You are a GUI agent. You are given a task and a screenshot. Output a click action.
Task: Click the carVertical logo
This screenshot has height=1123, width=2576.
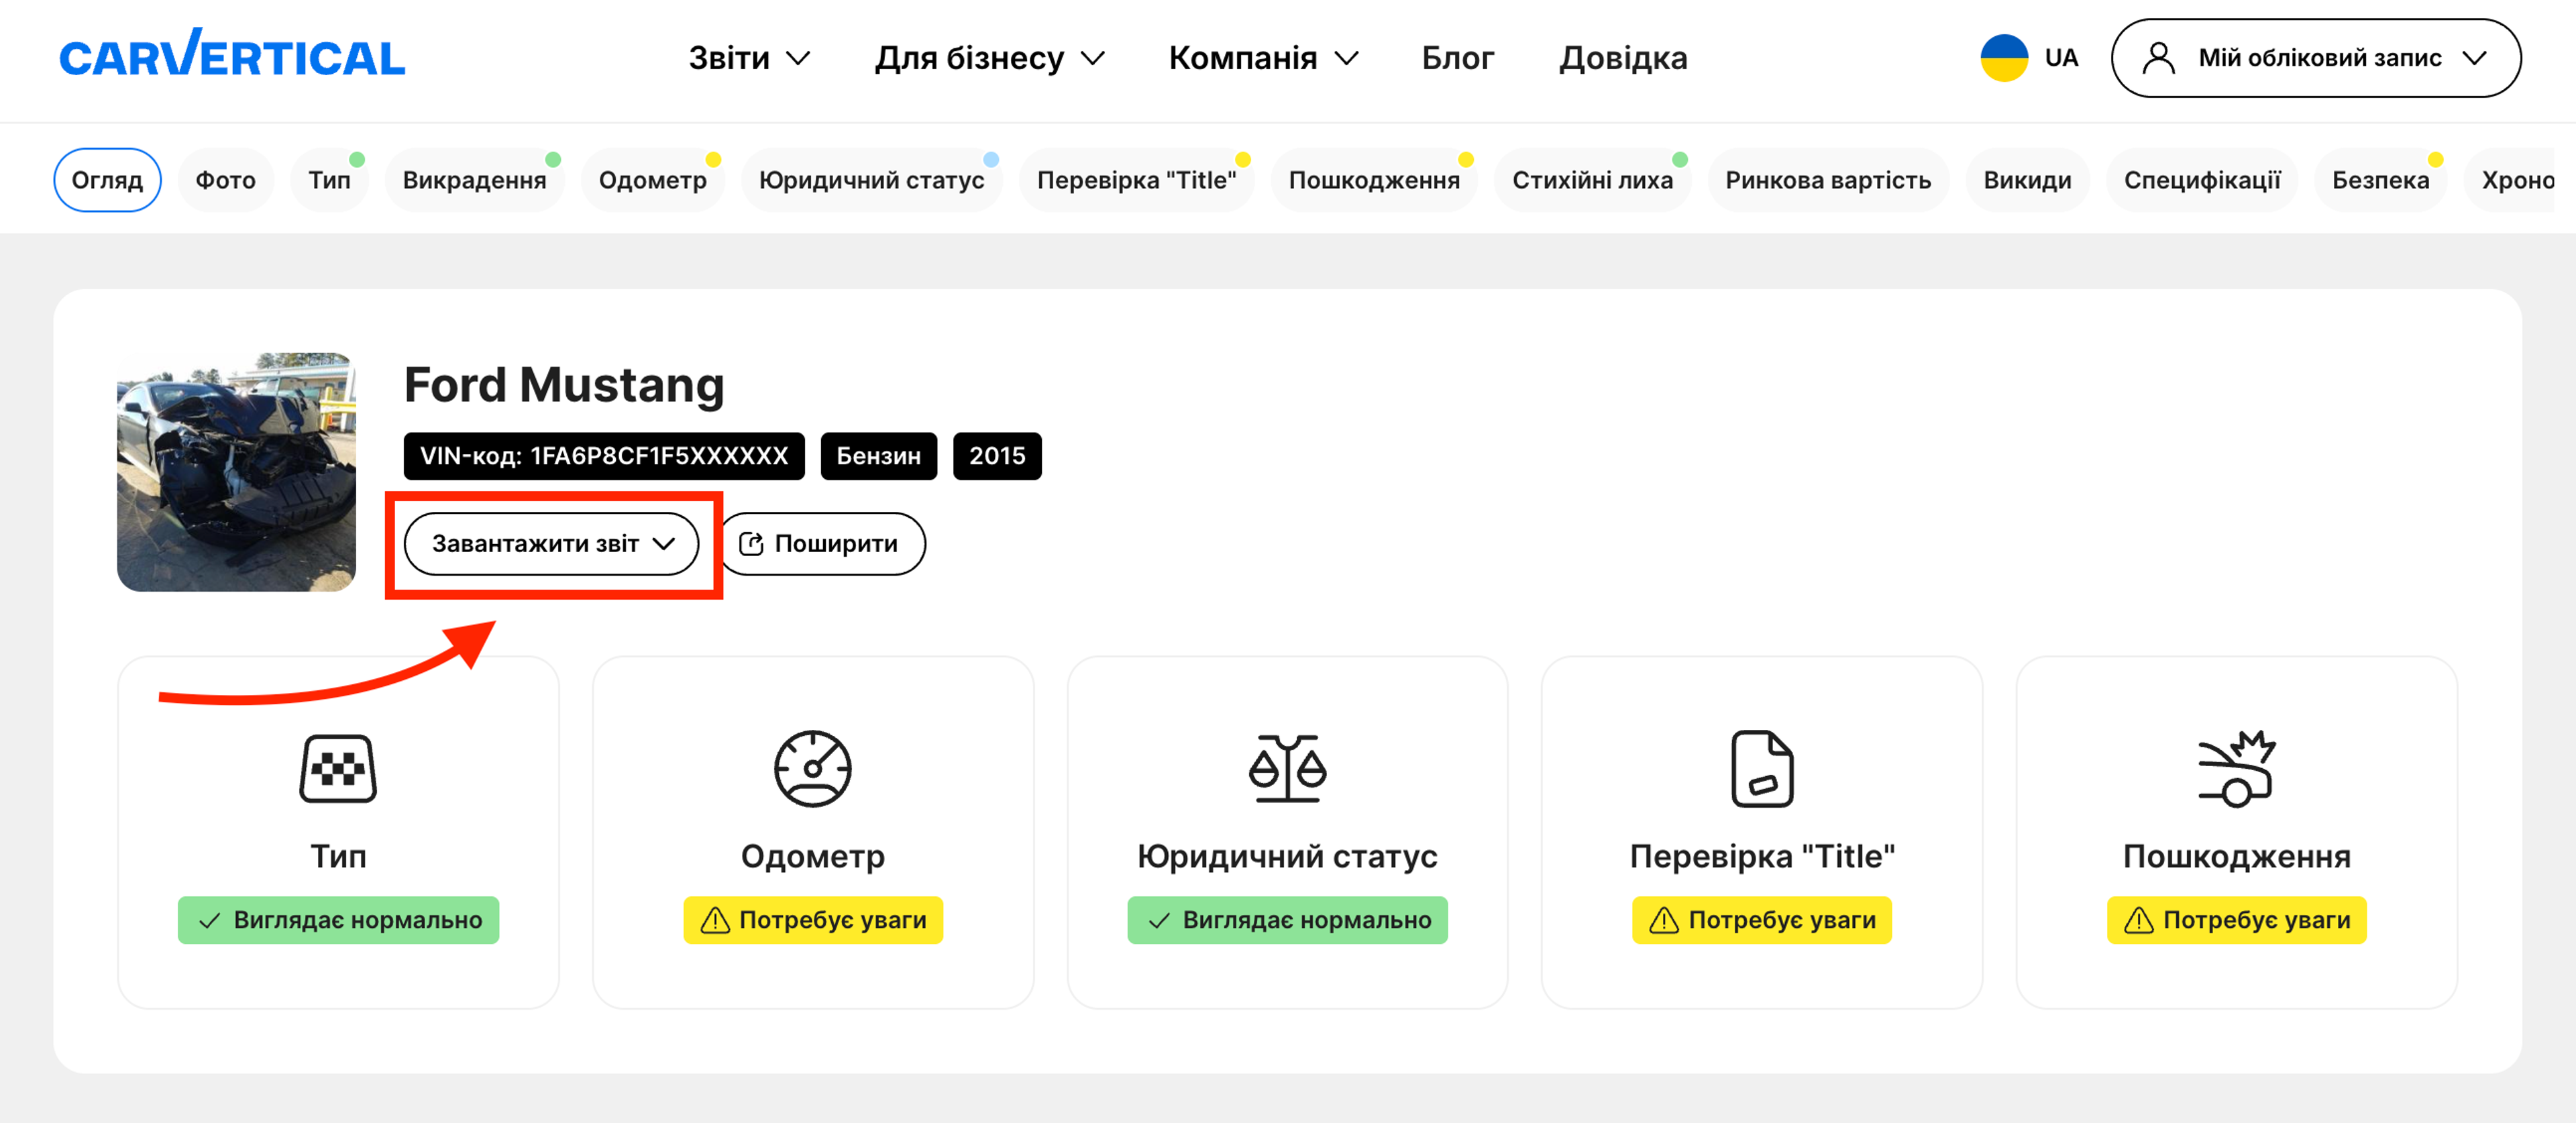click(x=232, y=54)
